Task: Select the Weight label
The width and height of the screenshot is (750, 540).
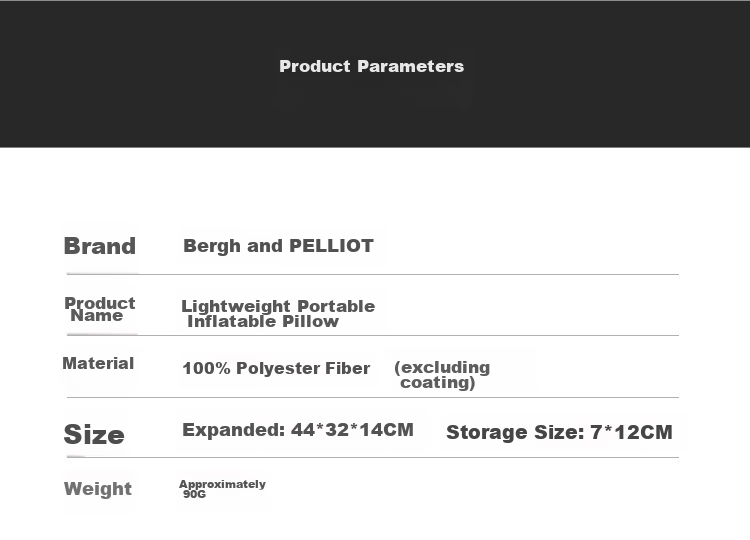Action: coord(98,489)
